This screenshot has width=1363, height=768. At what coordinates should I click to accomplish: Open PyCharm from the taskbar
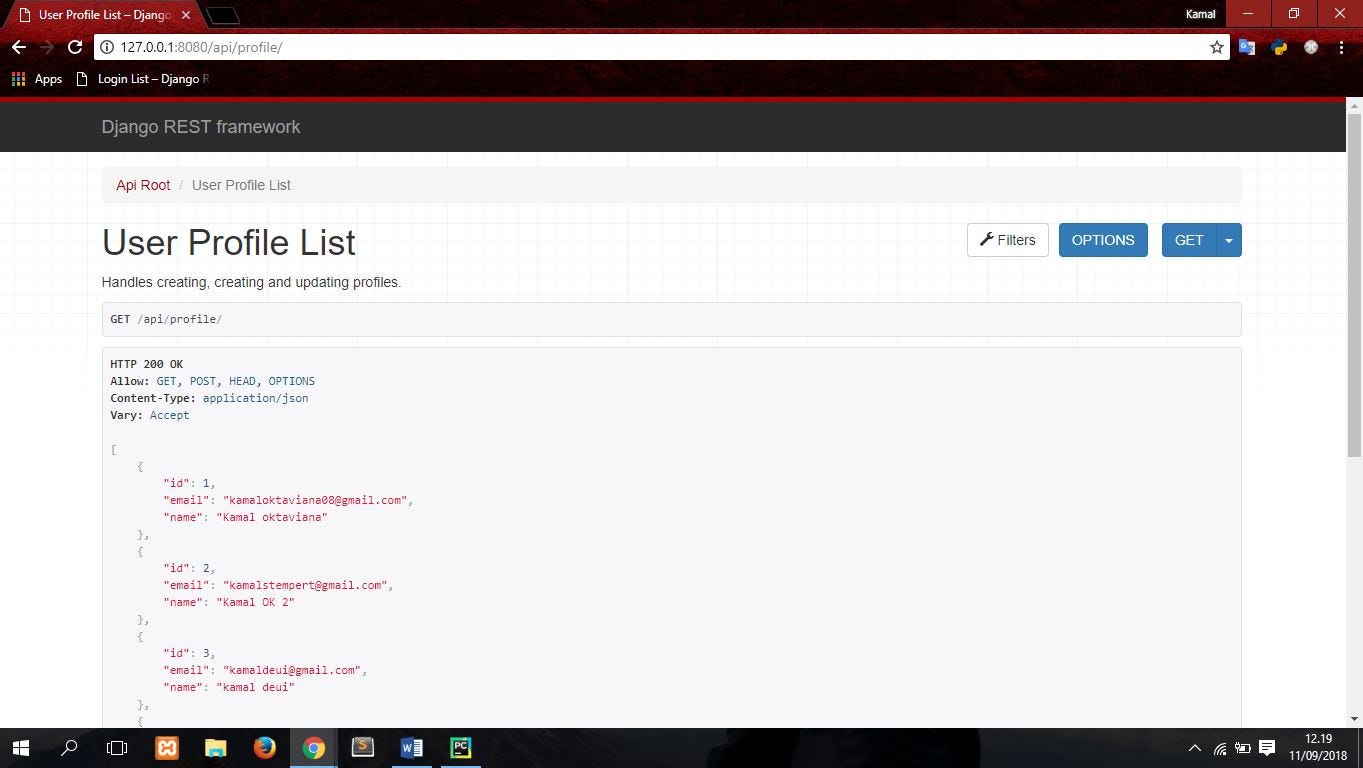[x=461, y=748]
